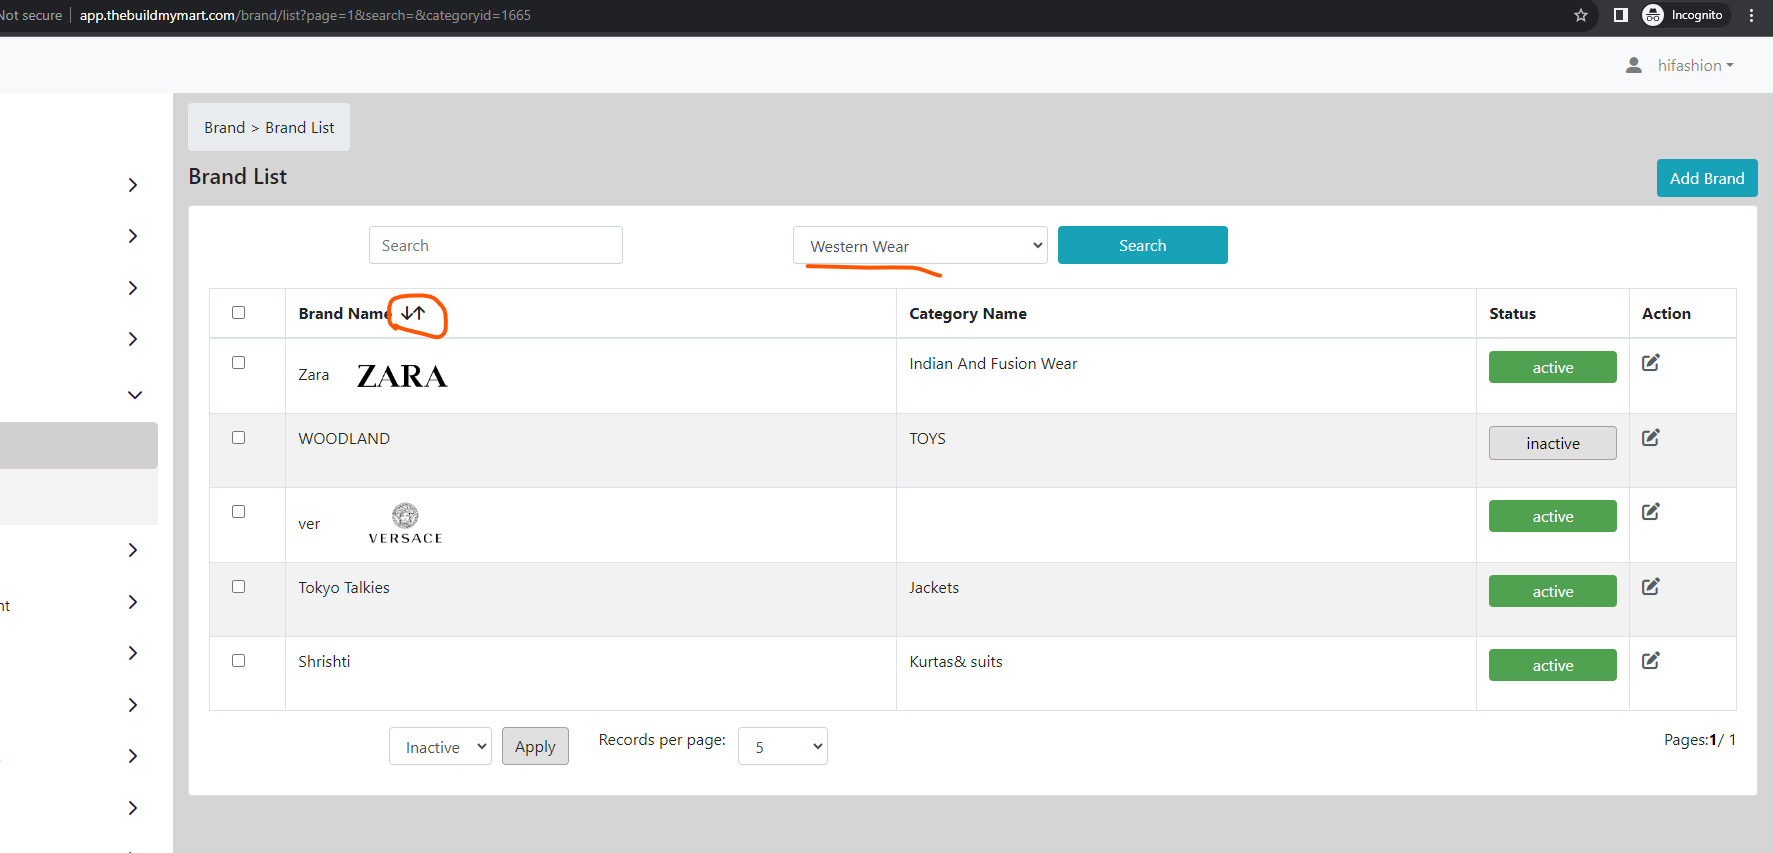Click the Brand List breadcrumb

300,127
